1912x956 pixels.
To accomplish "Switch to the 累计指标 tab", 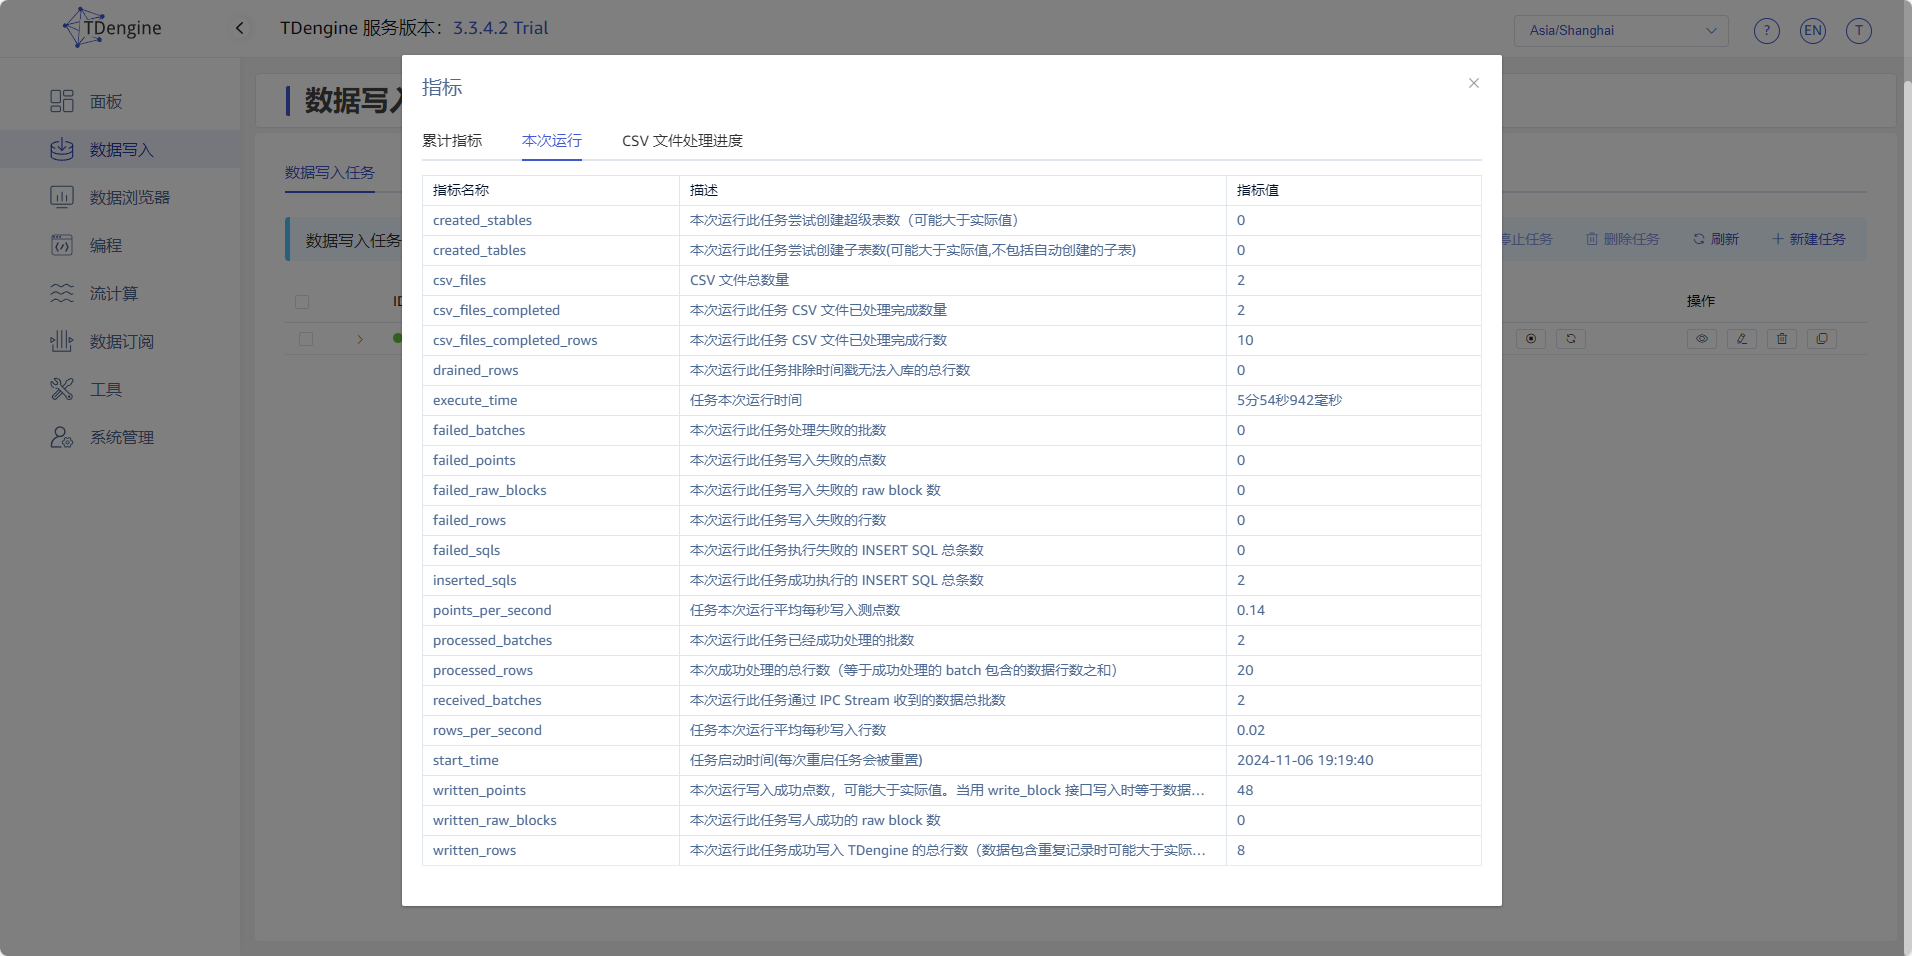I will [x=452, y=141].
